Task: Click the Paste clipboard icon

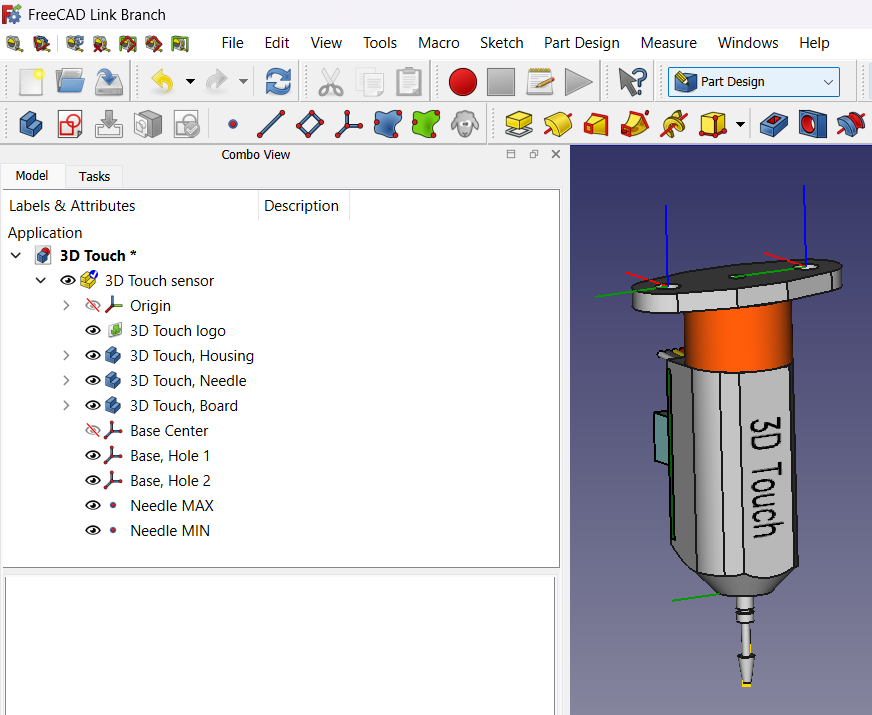Action: [x=409, y=82]
